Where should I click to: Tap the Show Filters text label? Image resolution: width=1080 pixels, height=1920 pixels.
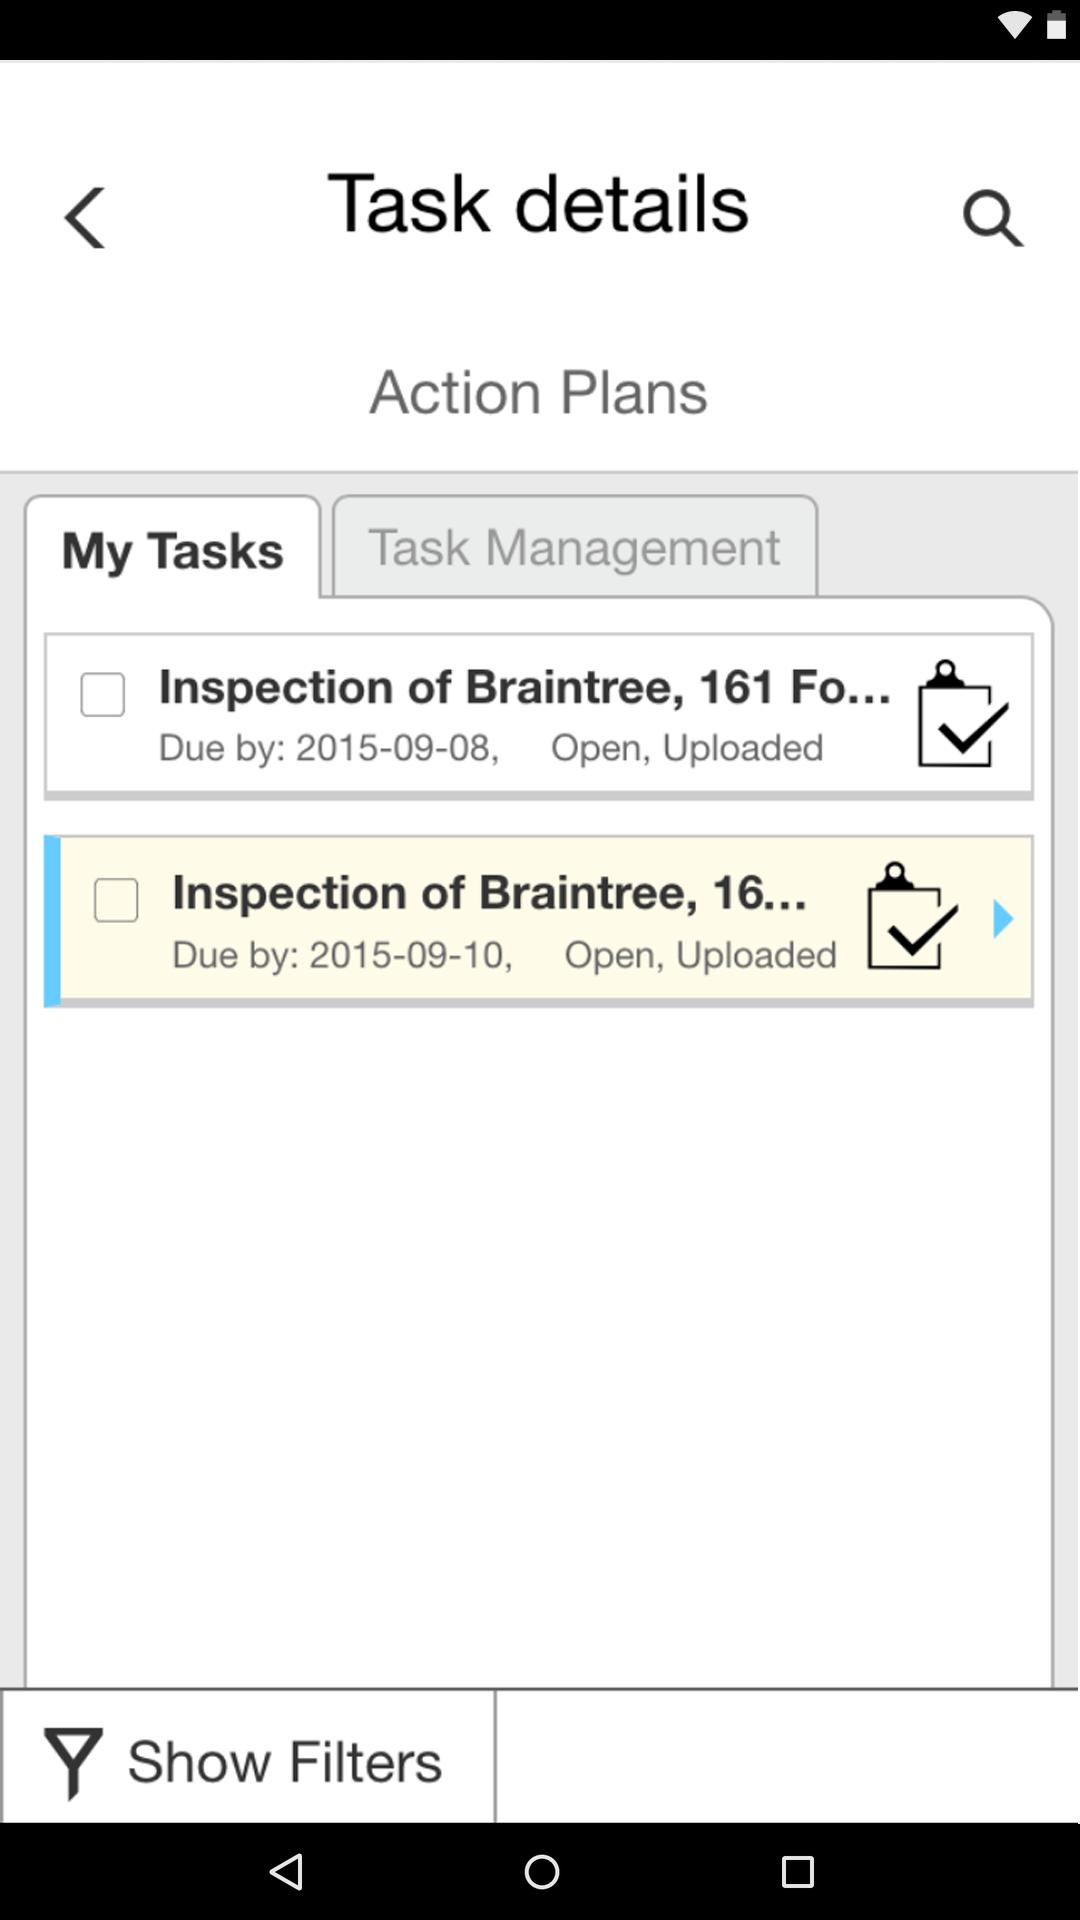[285, 1762]
